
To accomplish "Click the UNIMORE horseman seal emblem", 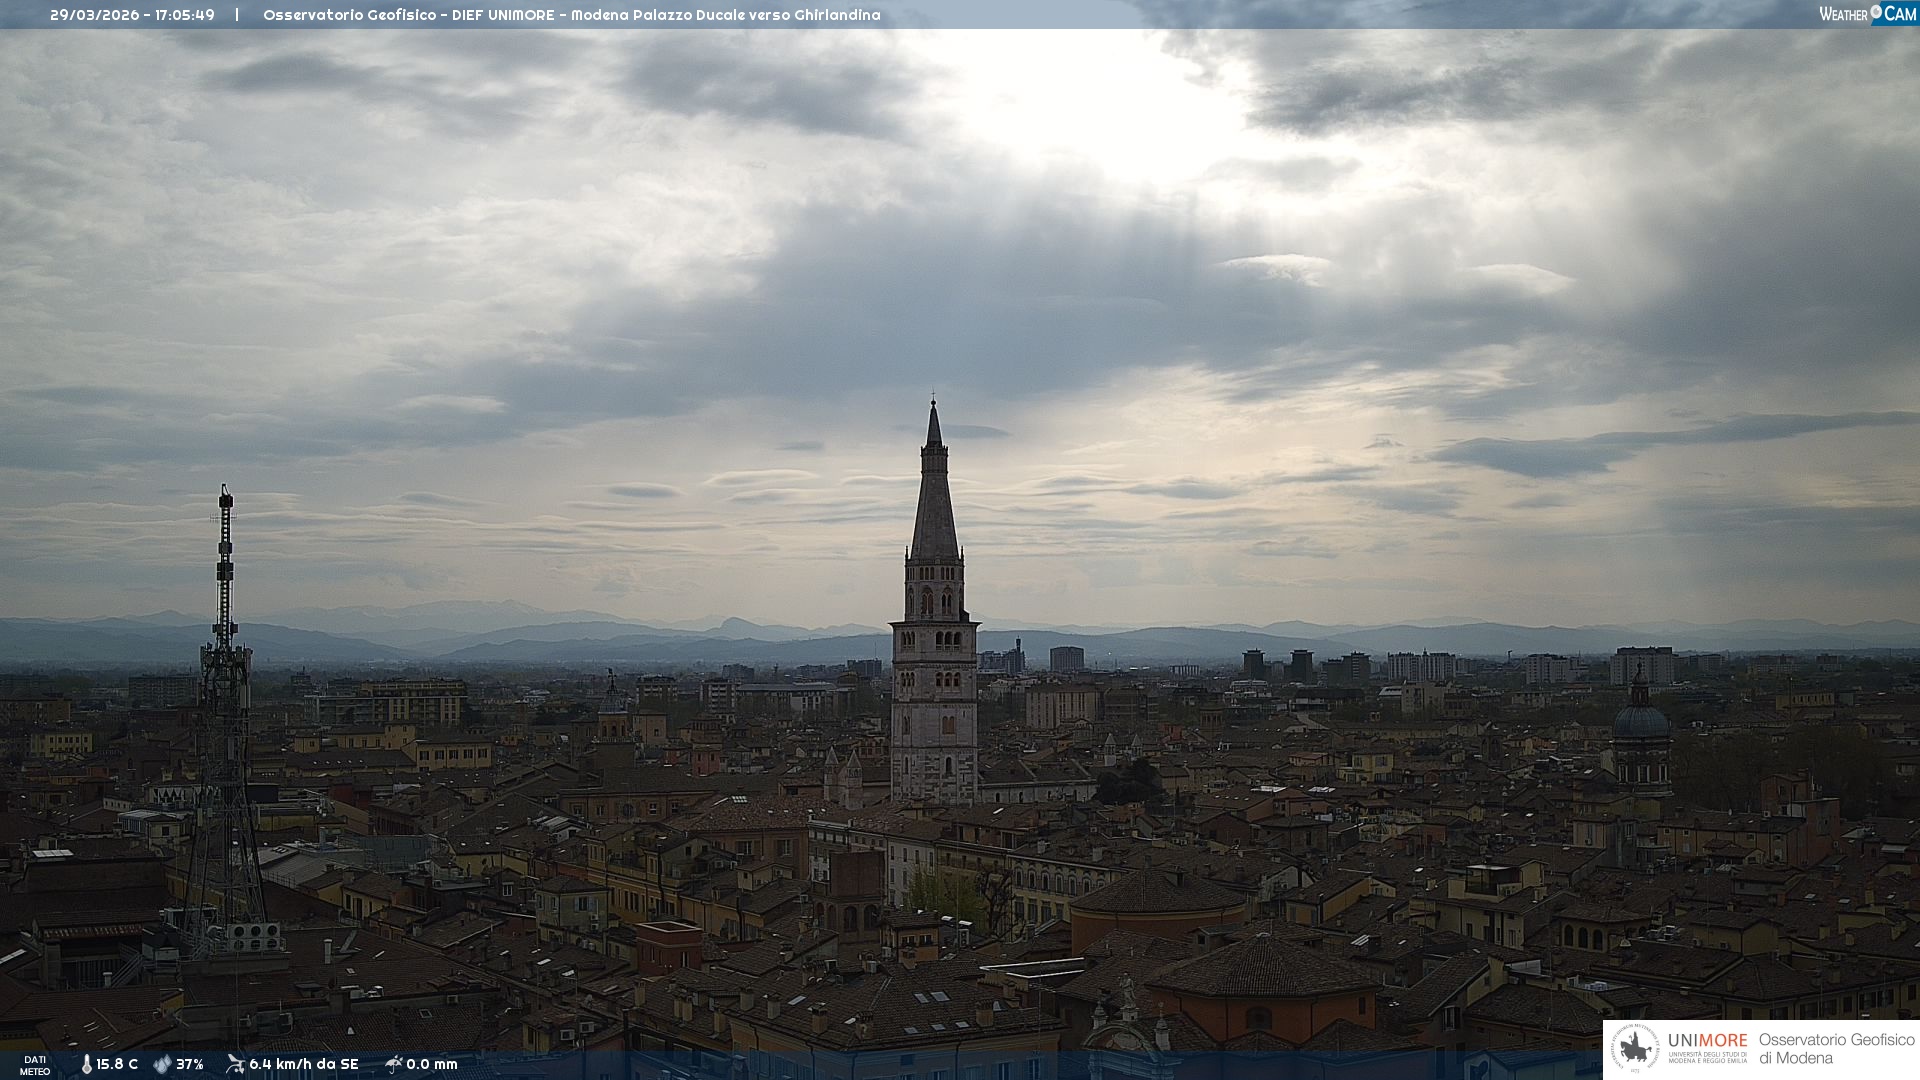I will click(x=1636, y=1049).
